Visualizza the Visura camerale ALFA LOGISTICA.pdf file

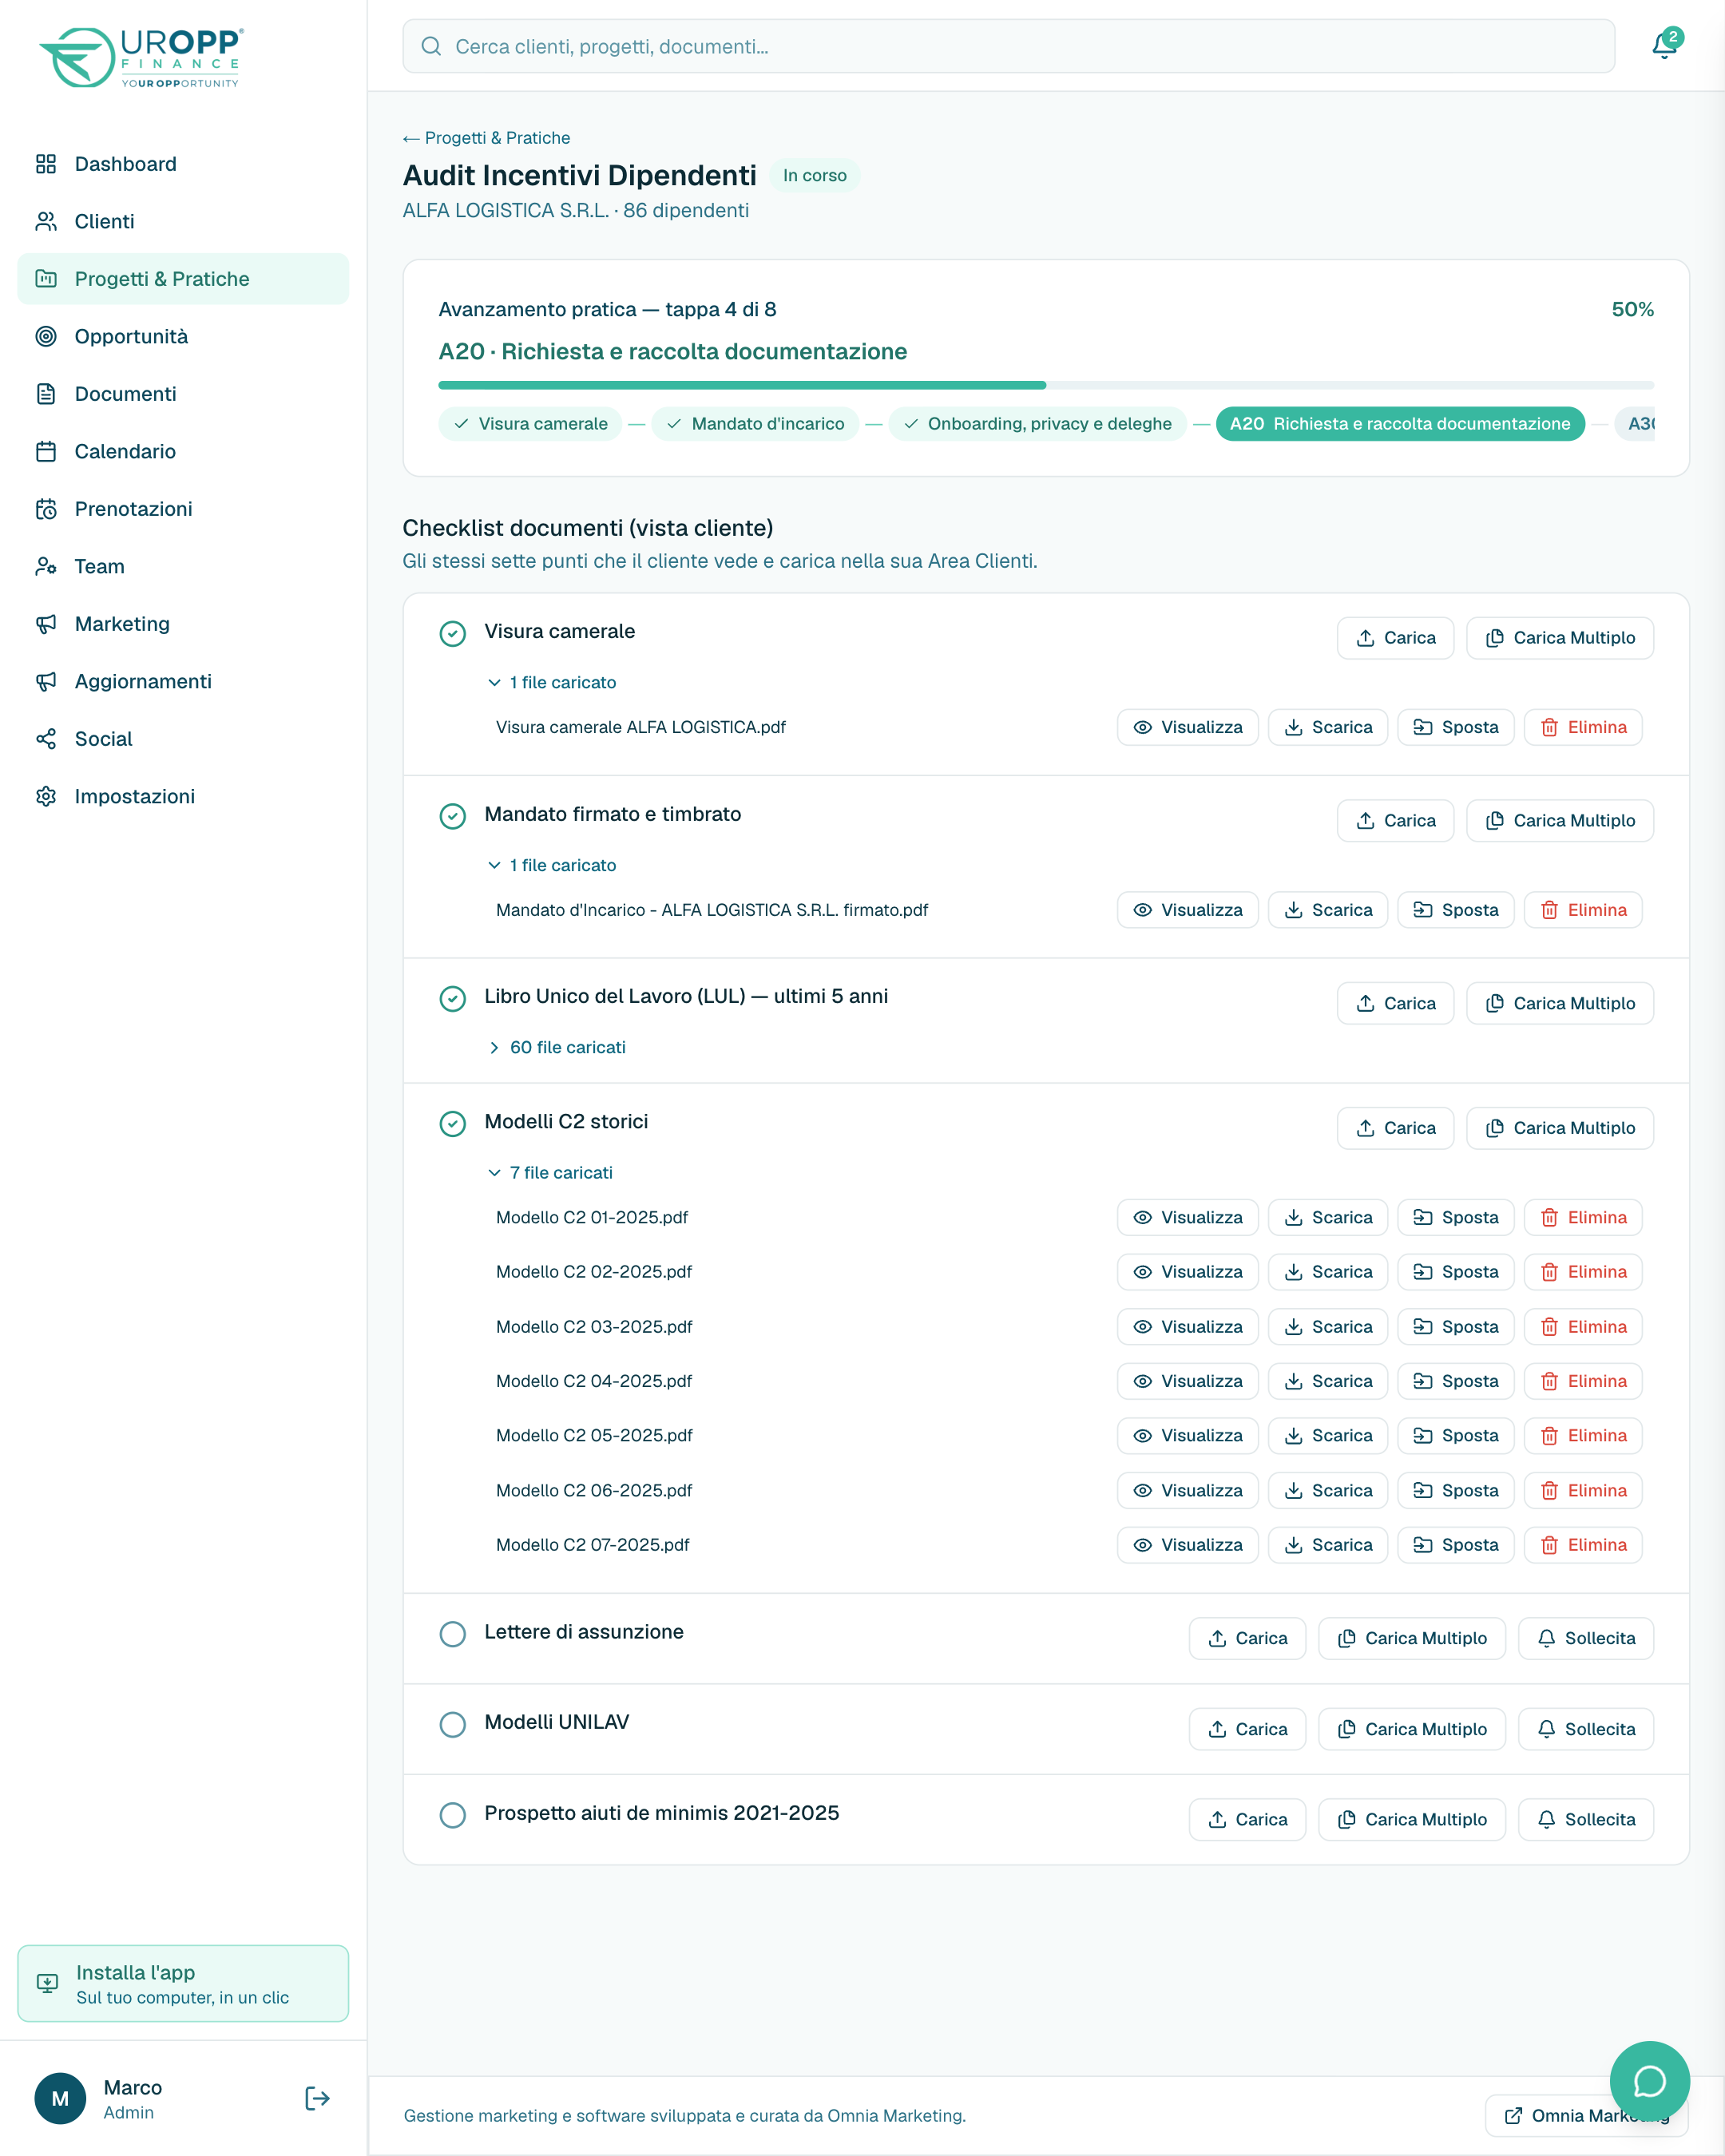click(1187, 727)
